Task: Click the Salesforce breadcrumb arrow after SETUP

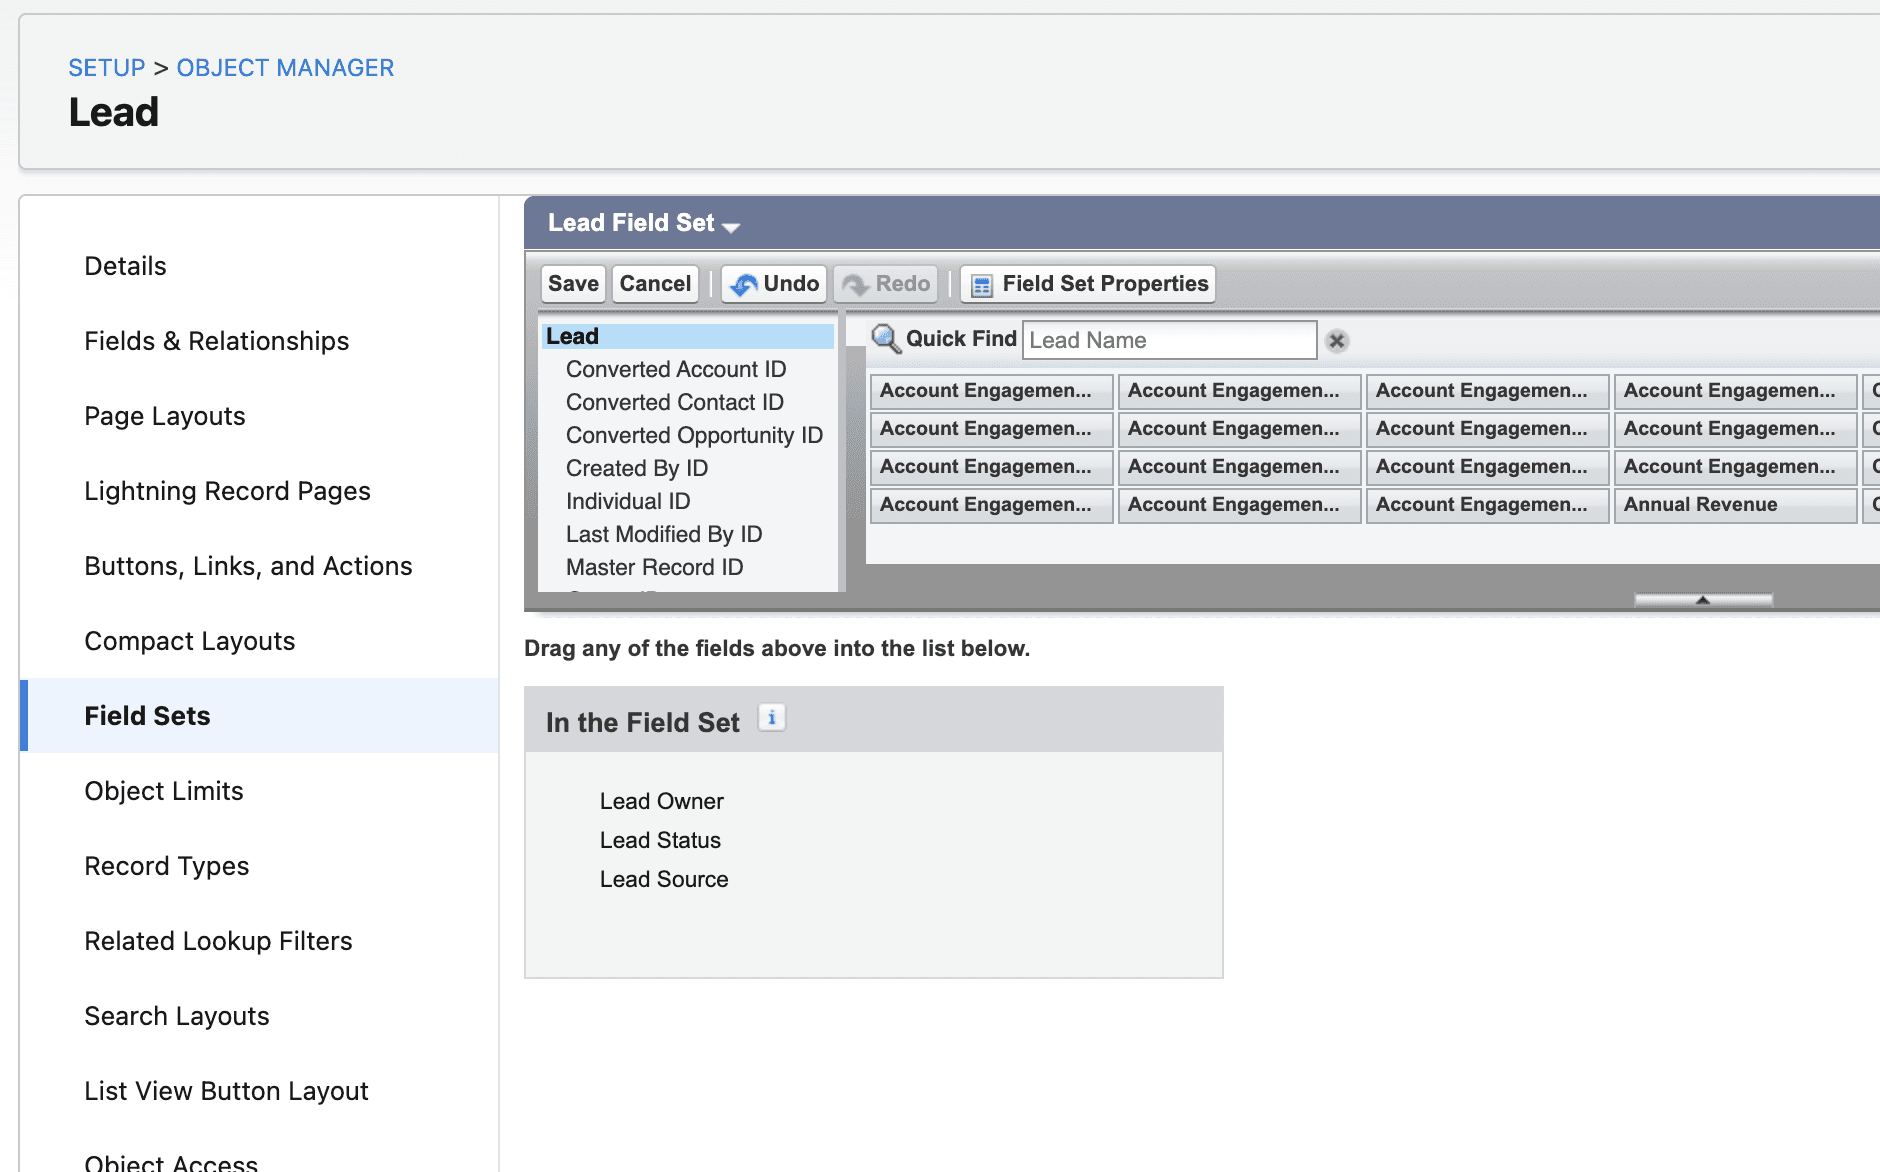Action: [x=160, y=67]
